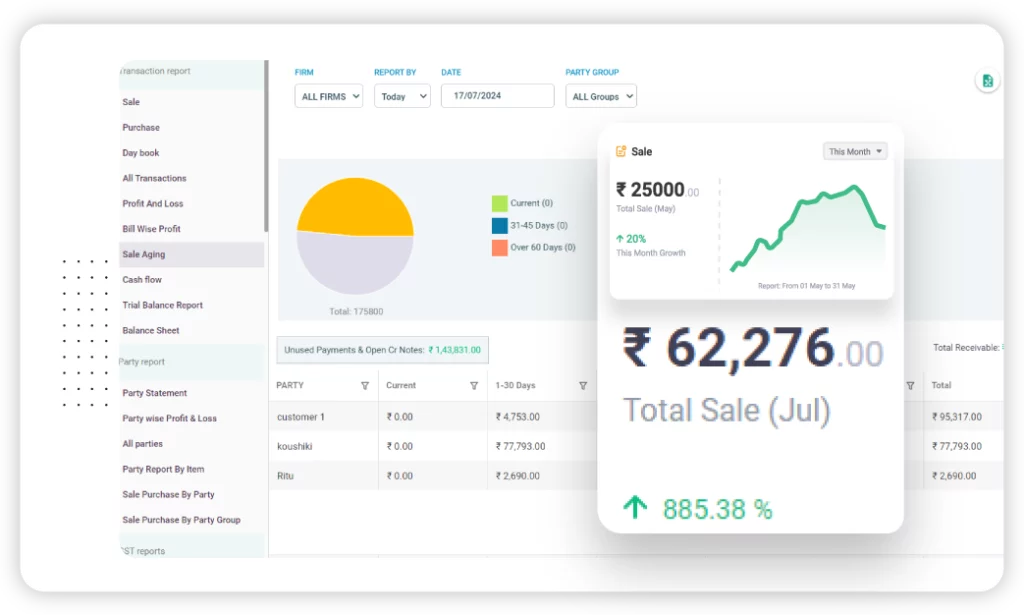
Task: Click the Sale card notepad icon
Action: click(x=621, y=151)
